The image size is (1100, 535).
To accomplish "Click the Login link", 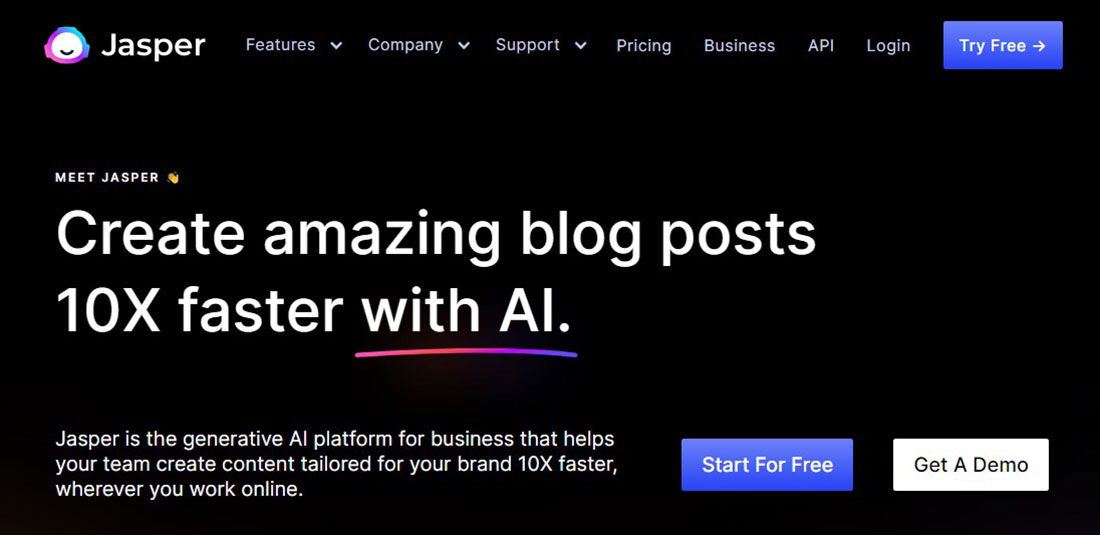I will pos(888,46).
